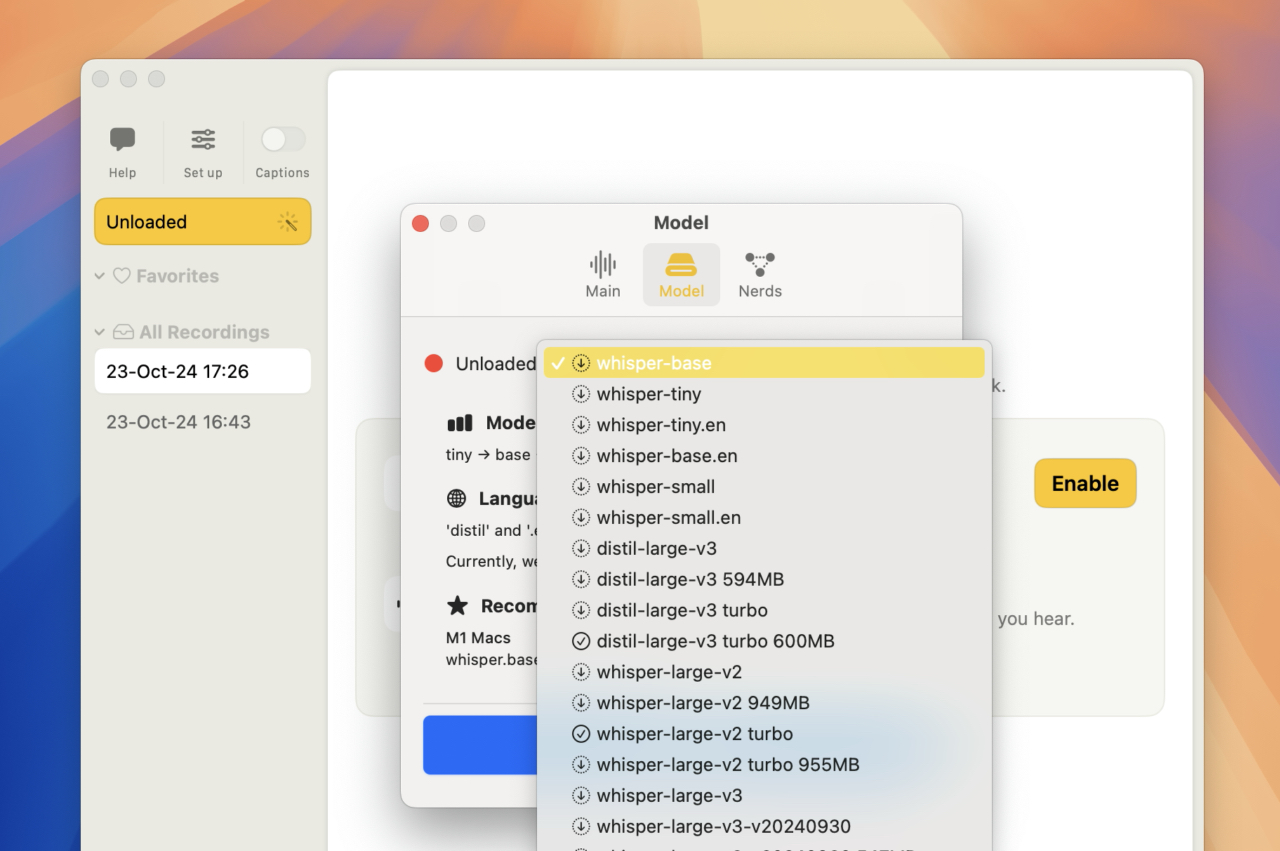Click the Model window title text

point(681,223)
